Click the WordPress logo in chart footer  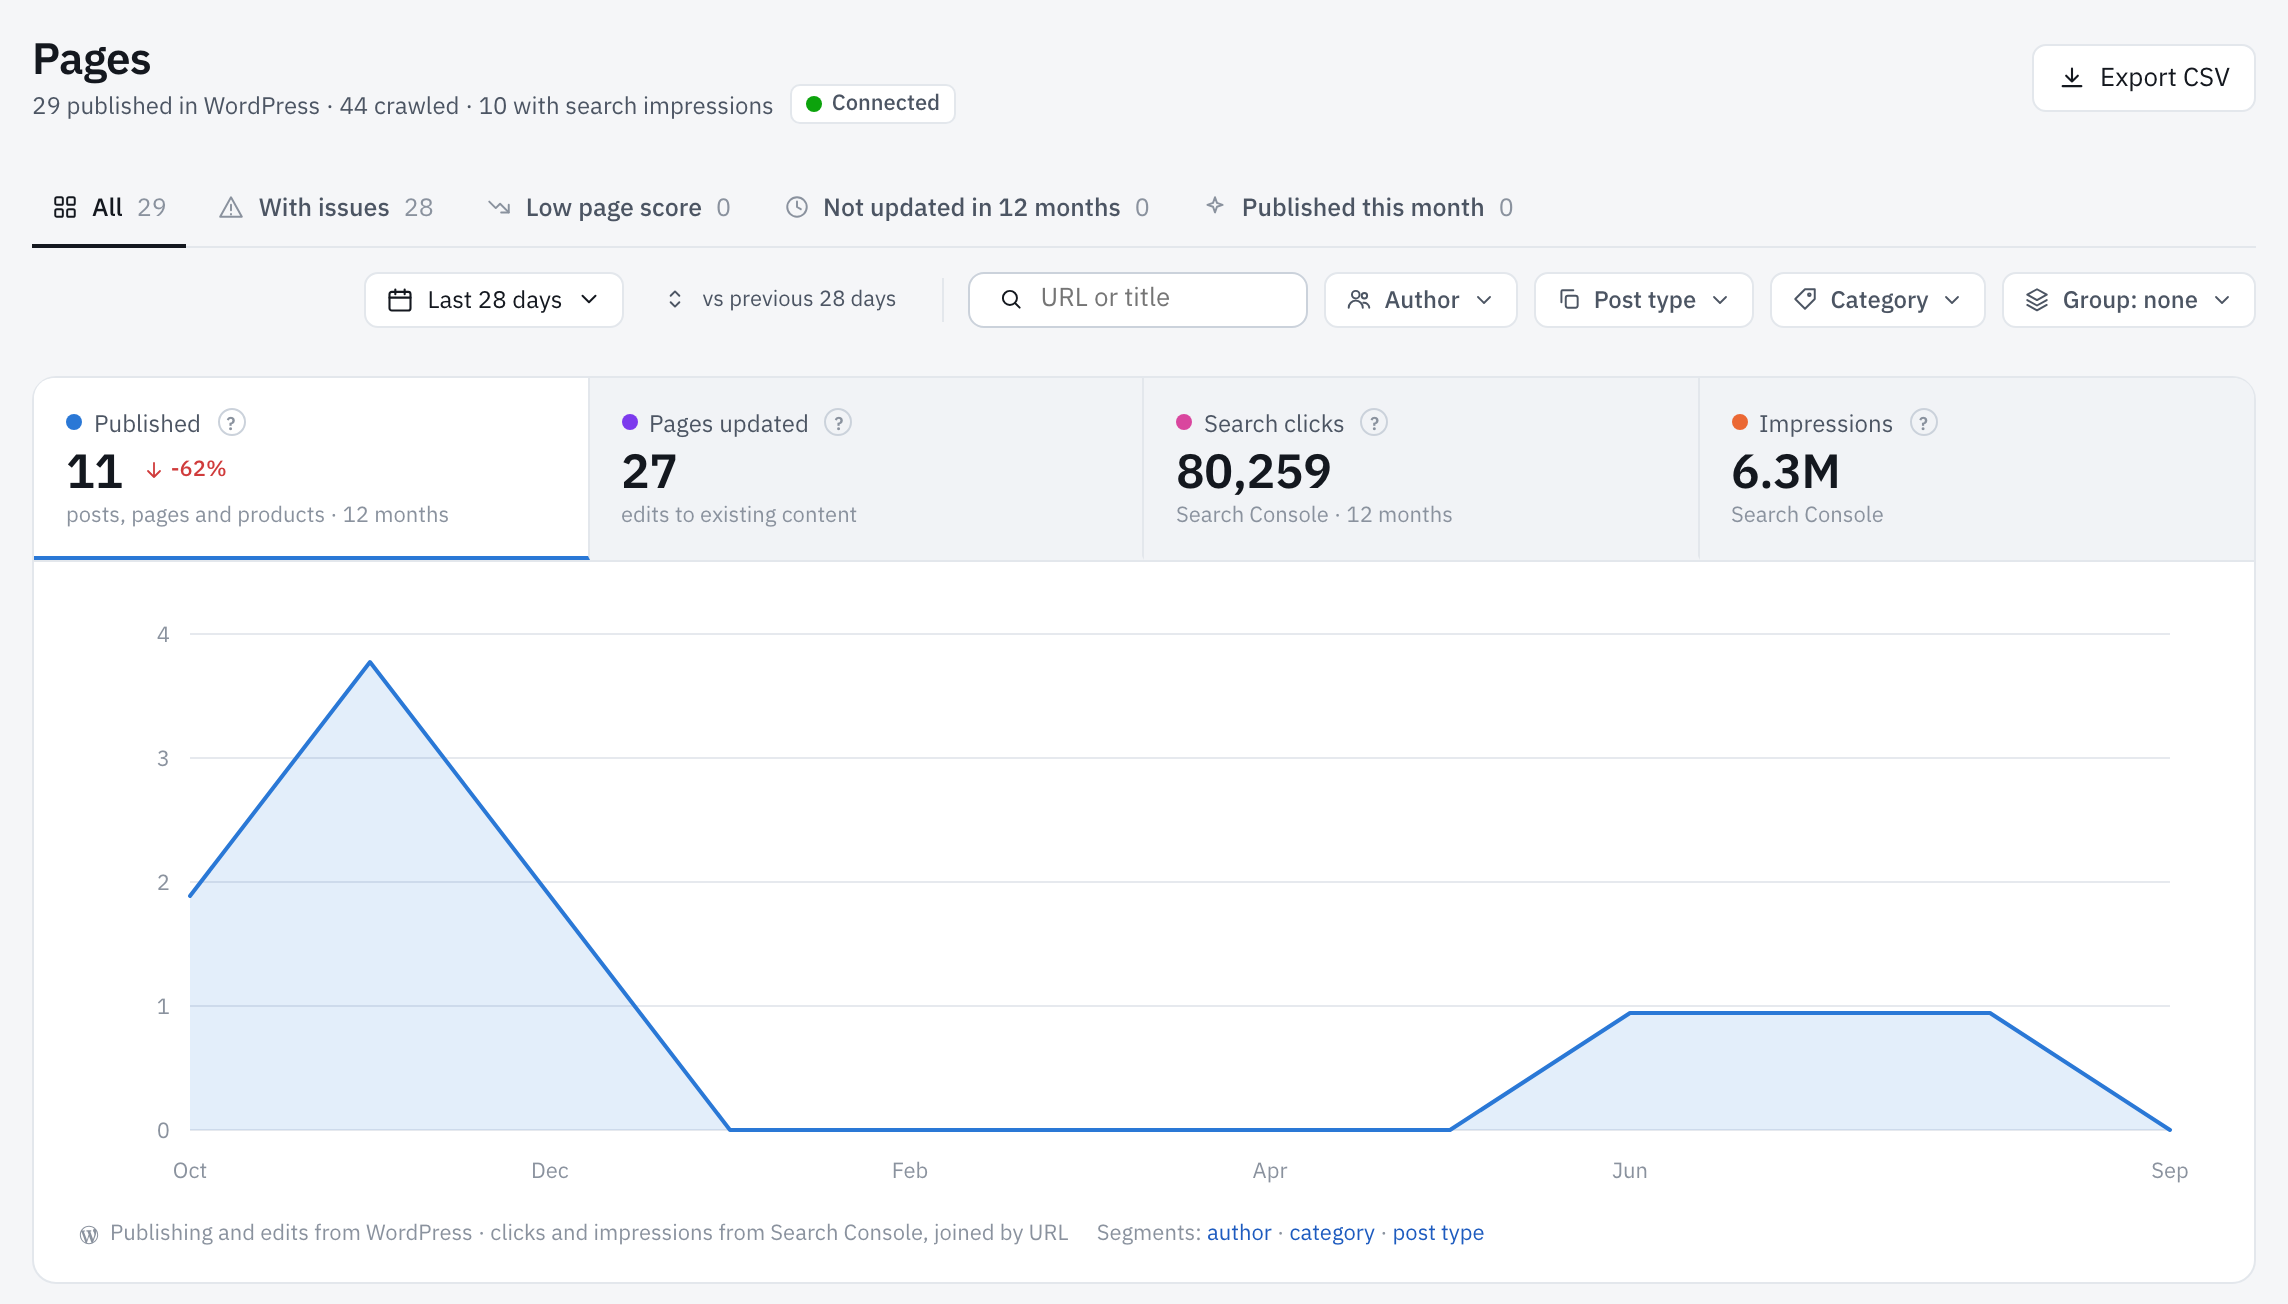click(89, 1234)
